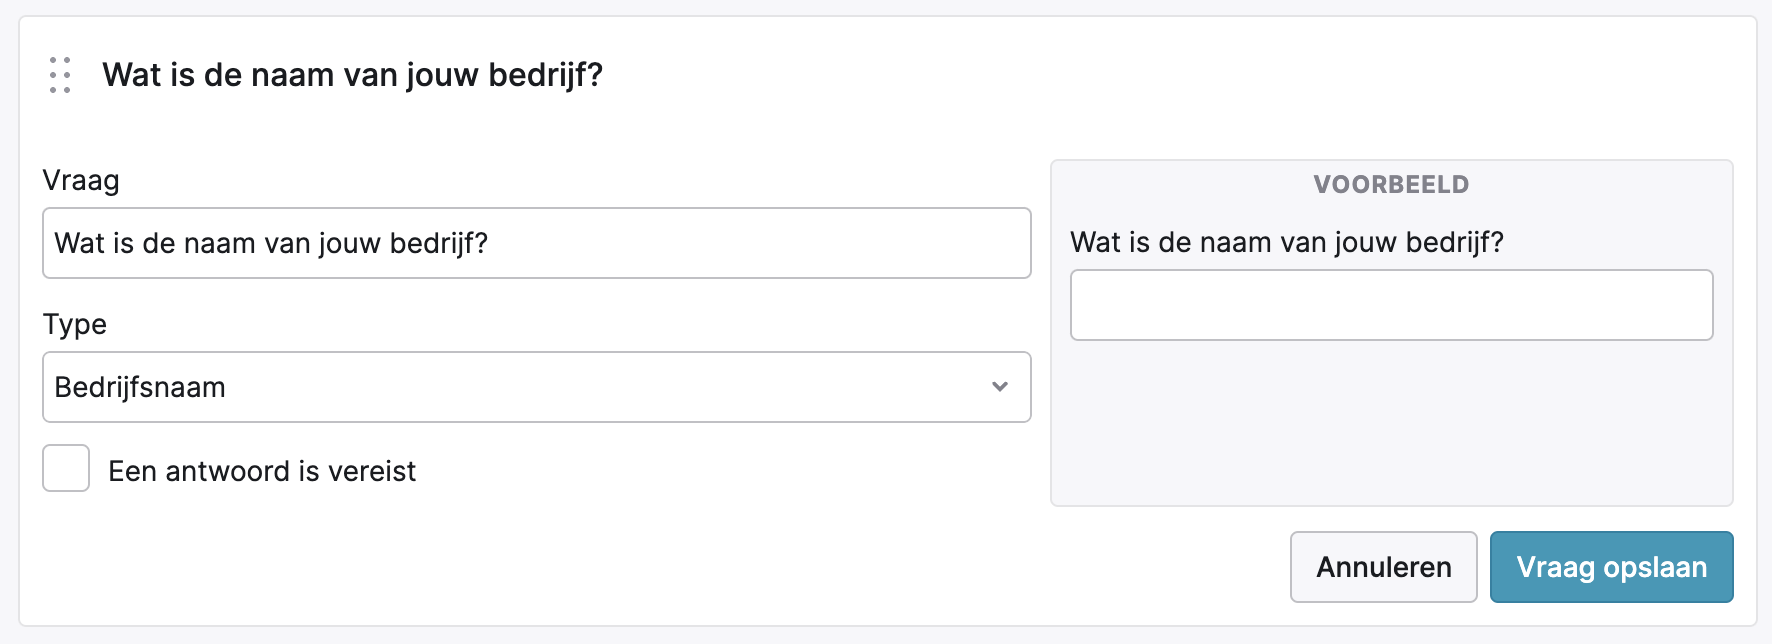Click the empty input in the Voorbeeld preview

pos(1391,305)
